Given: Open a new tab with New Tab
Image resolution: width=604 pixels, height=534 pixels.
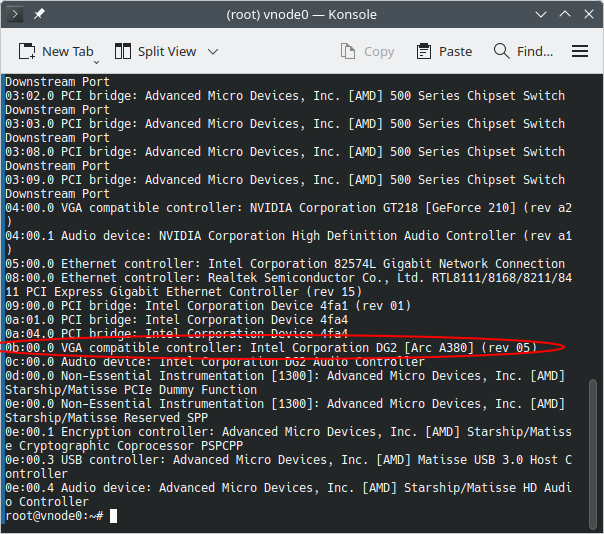Looking at the screenshot, I should (56, 51).
